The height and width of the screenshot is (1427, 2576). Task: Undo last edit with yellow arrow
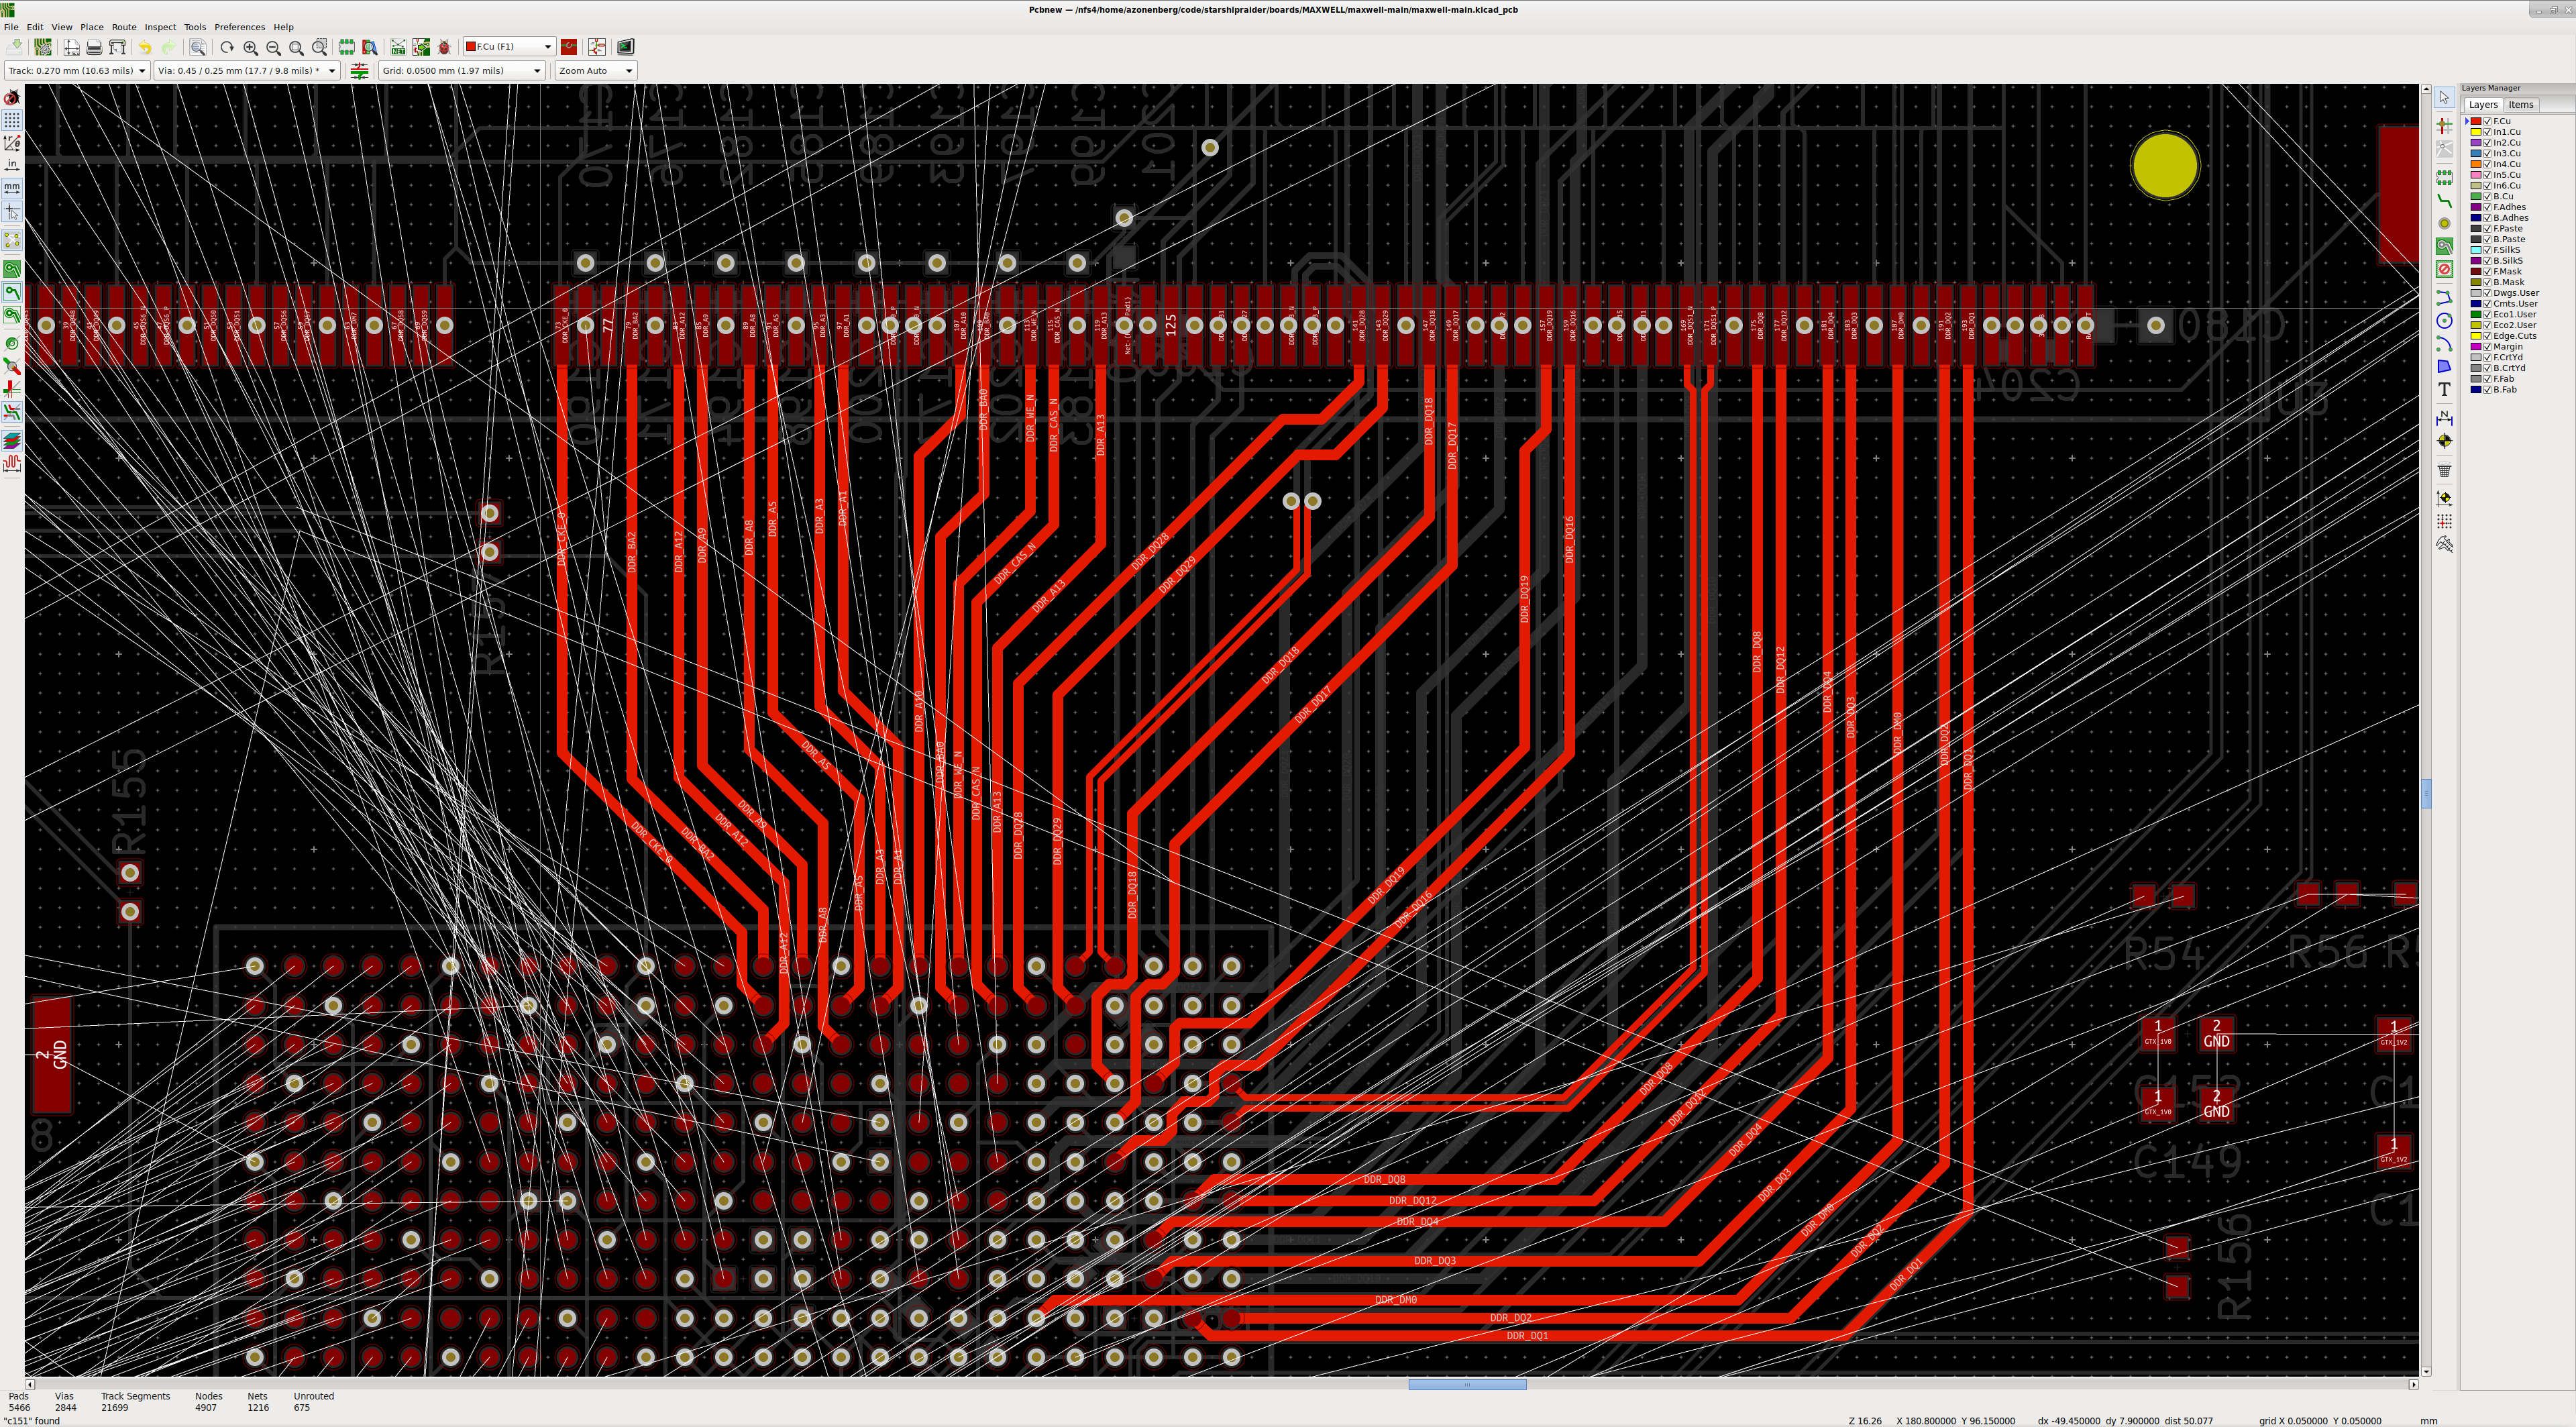coord(145,47)
